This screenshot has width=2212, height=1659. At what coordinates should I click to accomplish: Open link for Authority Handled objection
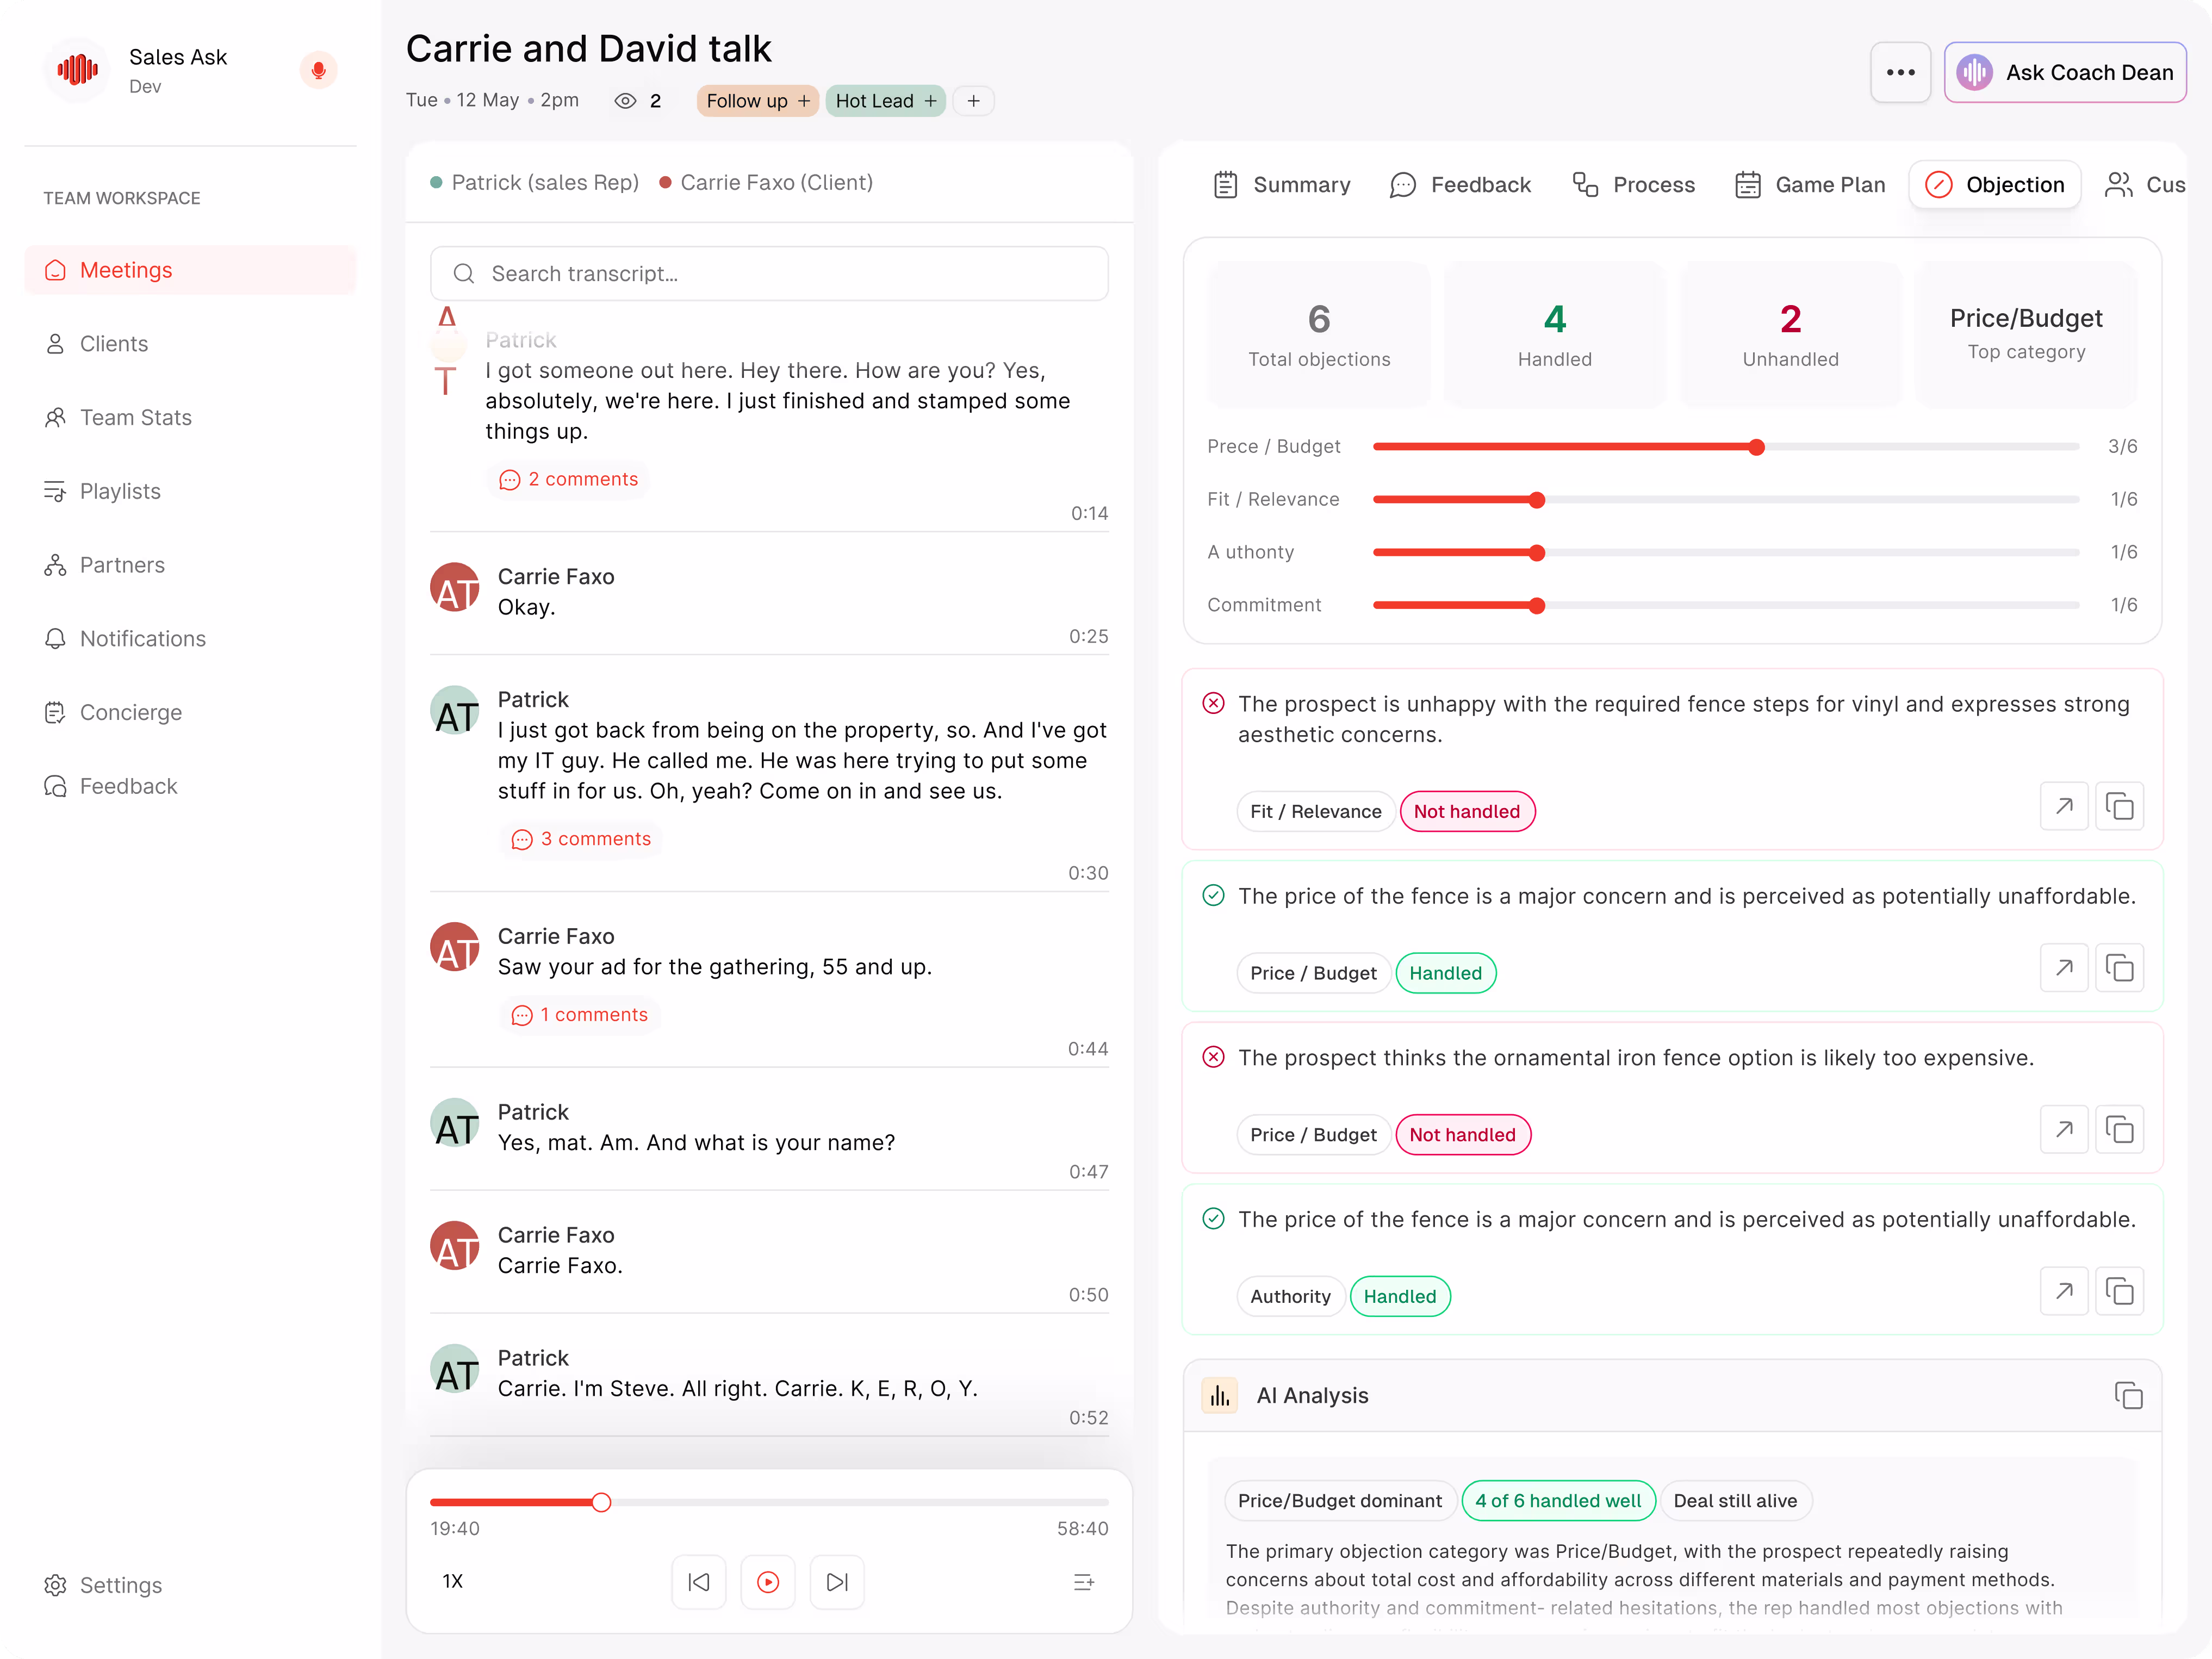pos(2064,1291)
